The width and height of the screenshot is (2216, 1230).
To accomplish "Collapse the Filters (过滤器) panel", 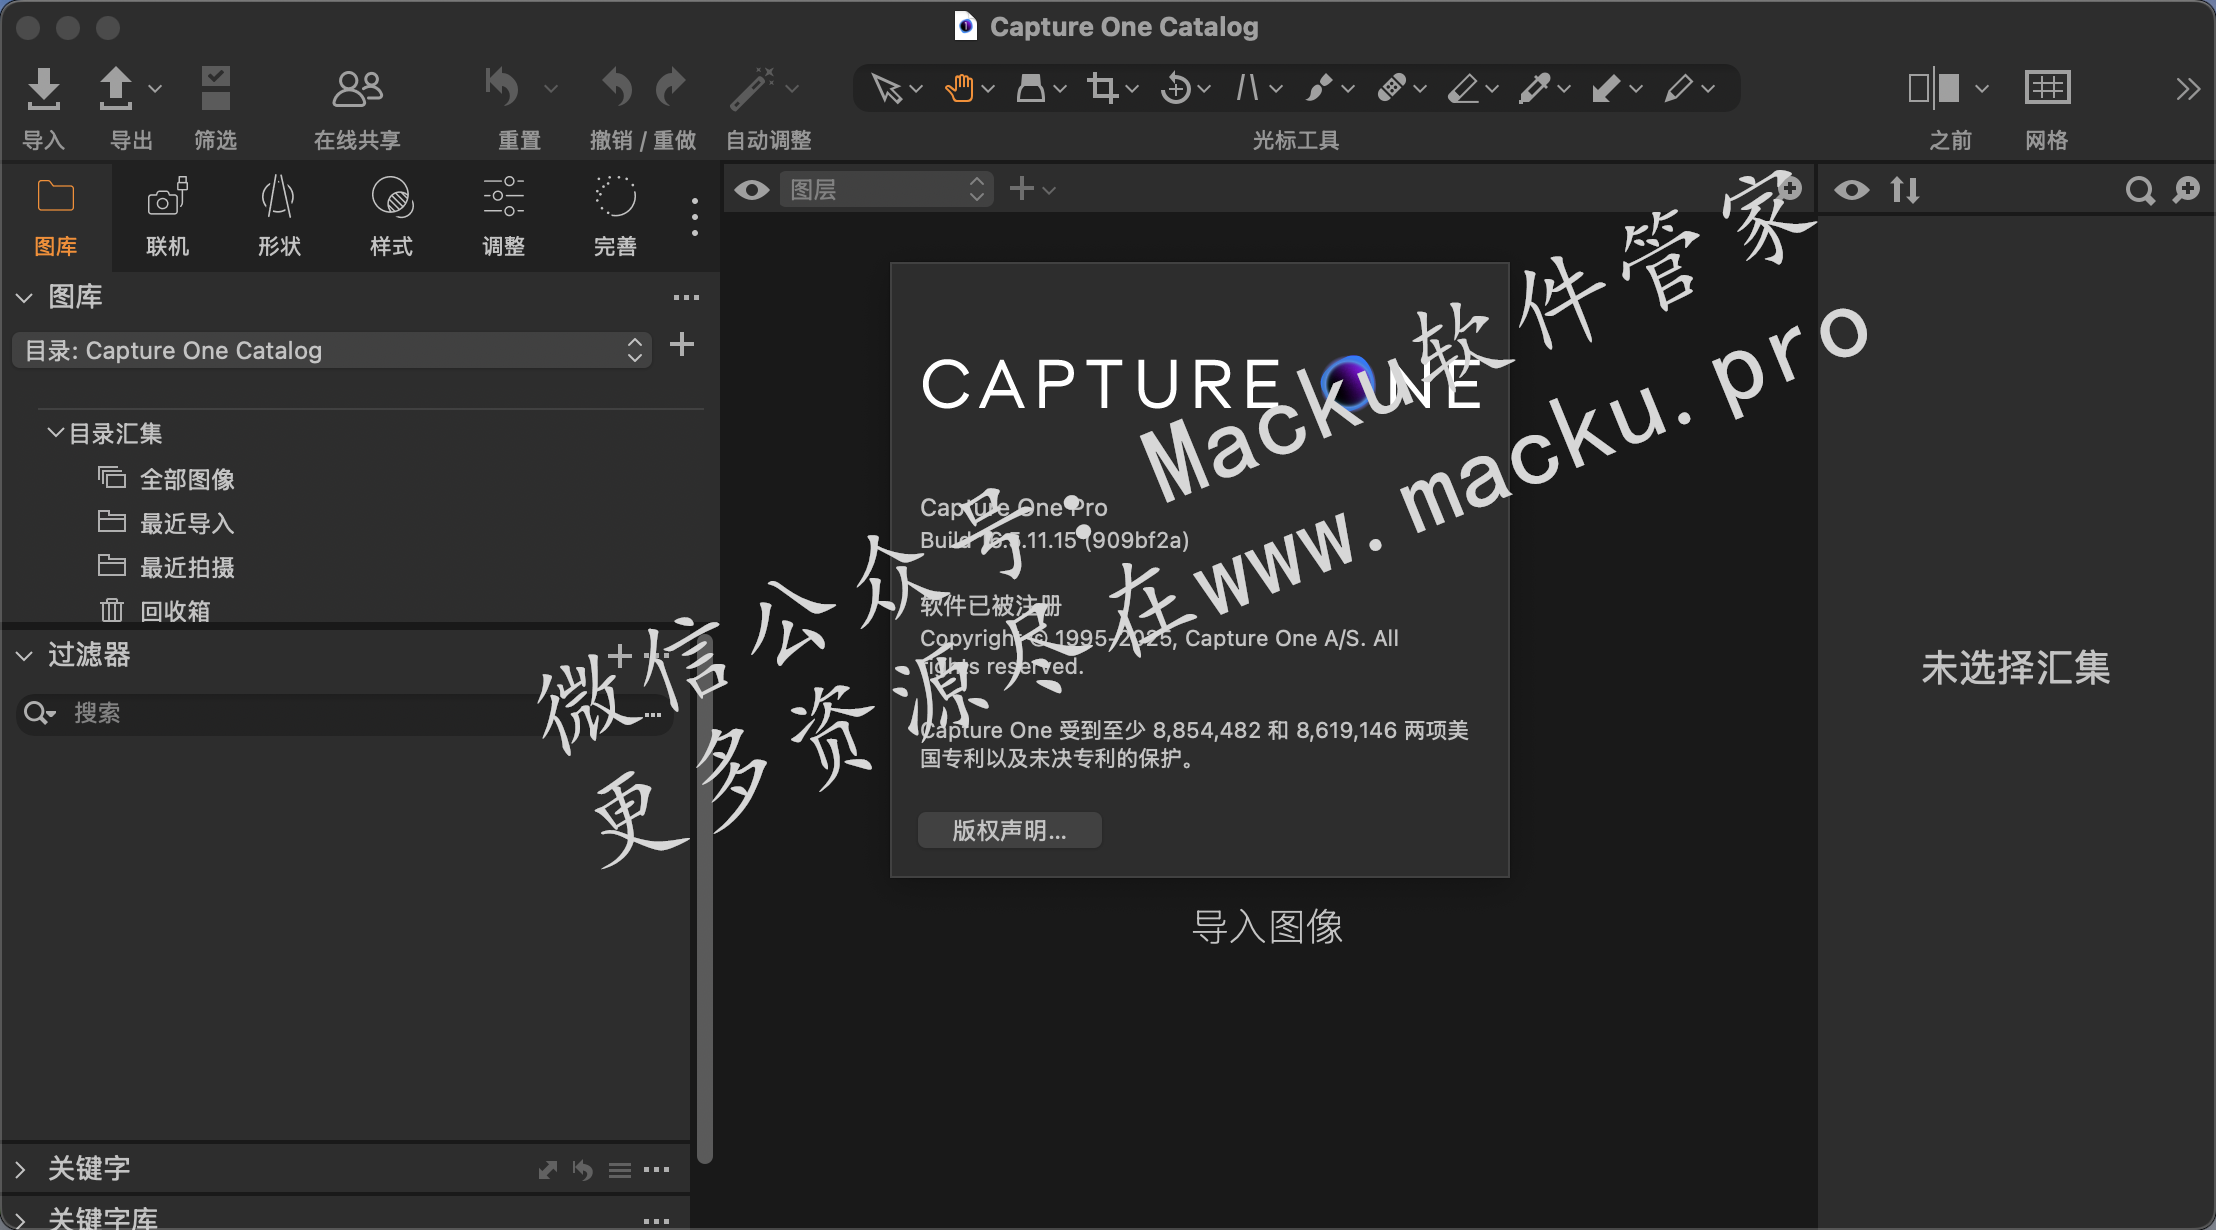I will pyautogui.click(x=24, y=656).
